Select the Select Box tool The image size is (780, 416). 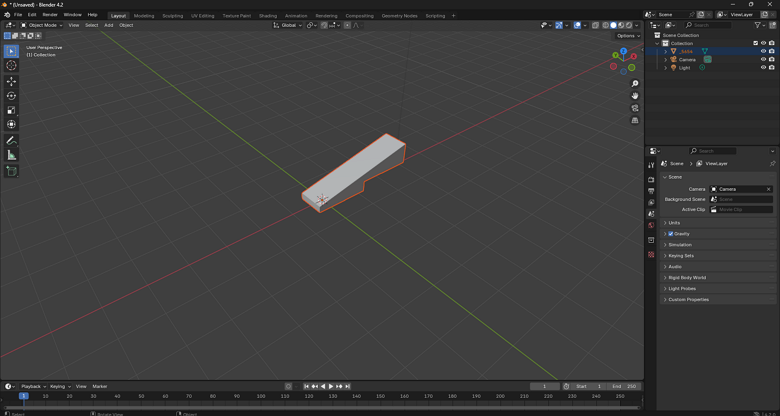point(11,51)
